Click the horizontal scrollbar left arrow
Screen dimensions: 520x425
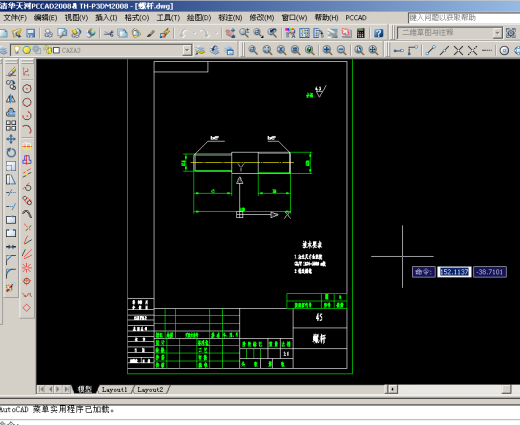click(x=392, y=389)
